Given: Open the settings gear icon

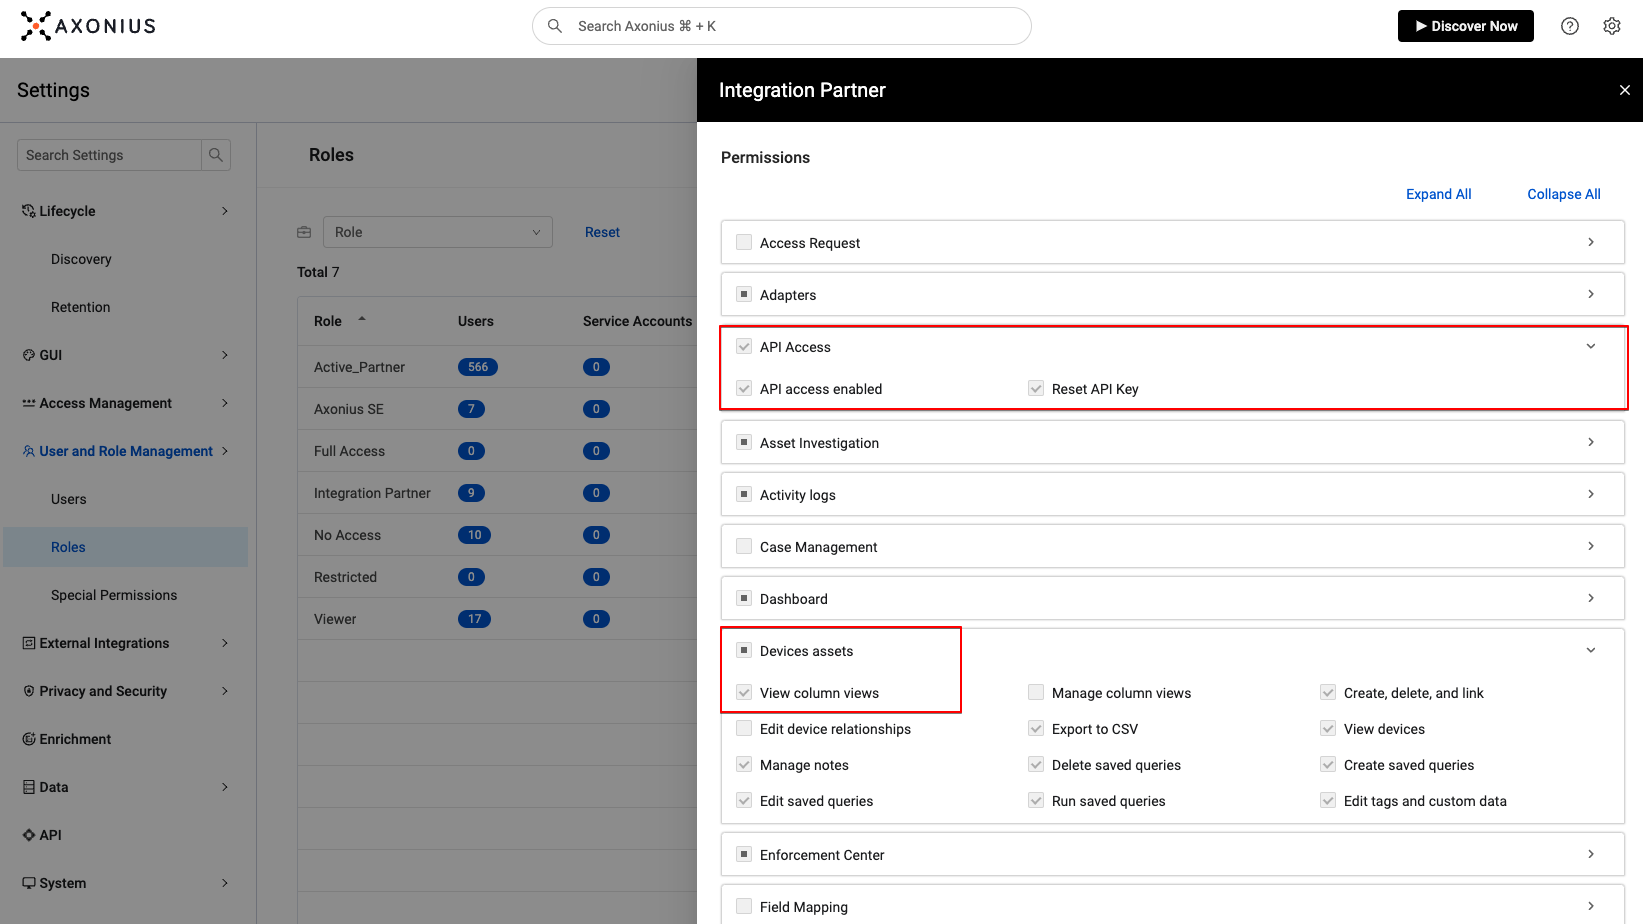Looking at the screenshot, I should click(1611, 26).
